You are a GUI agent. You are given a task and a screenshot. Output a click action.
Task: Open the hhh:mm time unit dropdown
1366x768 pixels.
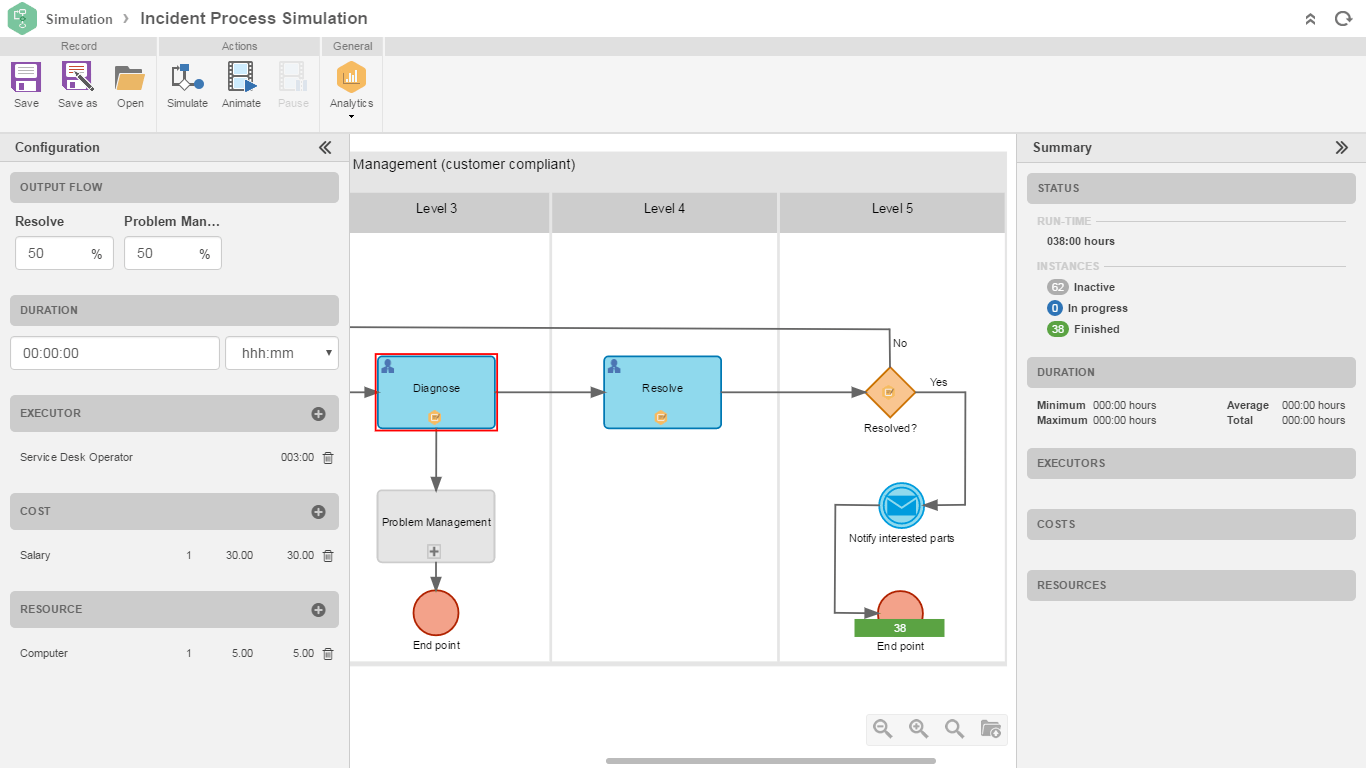click(282, 353)
